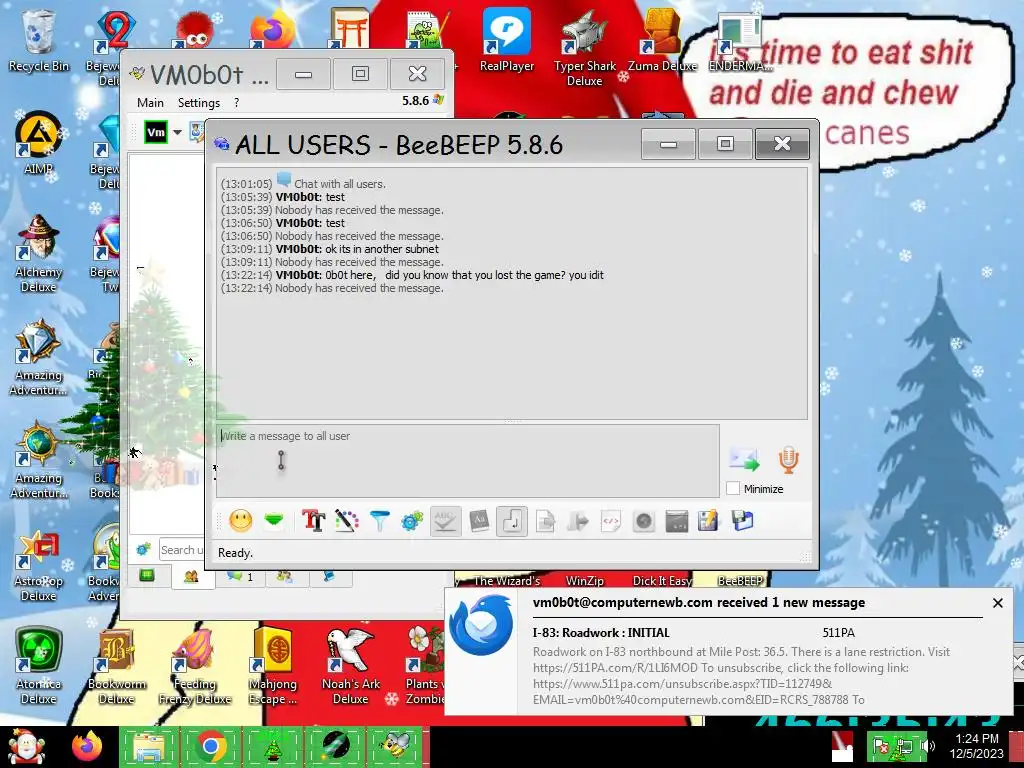Click the dark window-shaped toolbar icon
Viewport: 1024px width, 768px height.
677,520
